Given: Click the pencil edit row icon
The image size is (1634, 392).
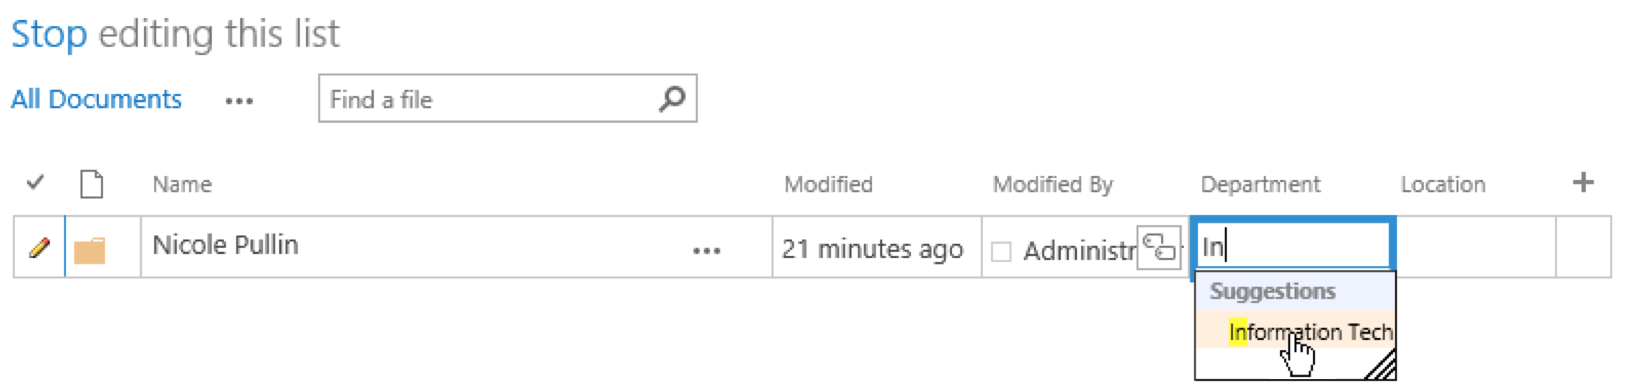Looking at the screenshot, I should [x=39, y=246].
